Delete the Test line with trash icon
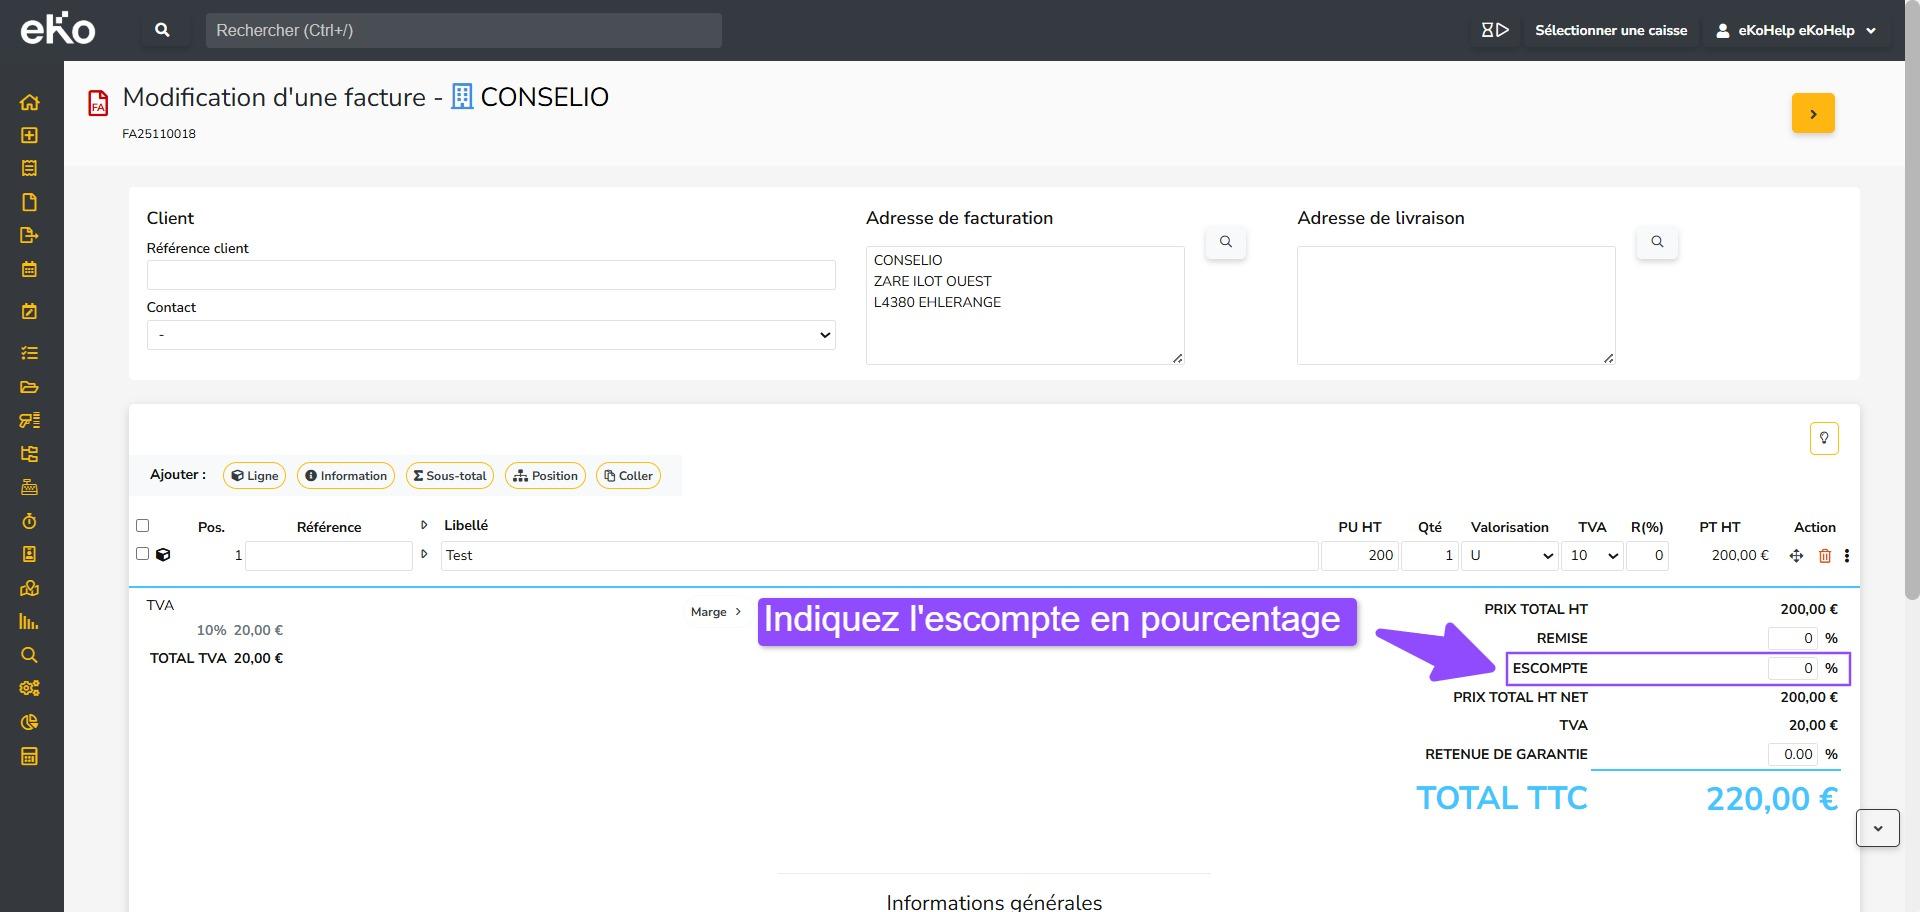The height and width of the screenshot is (912, 1920). [x=1824, y=556]
